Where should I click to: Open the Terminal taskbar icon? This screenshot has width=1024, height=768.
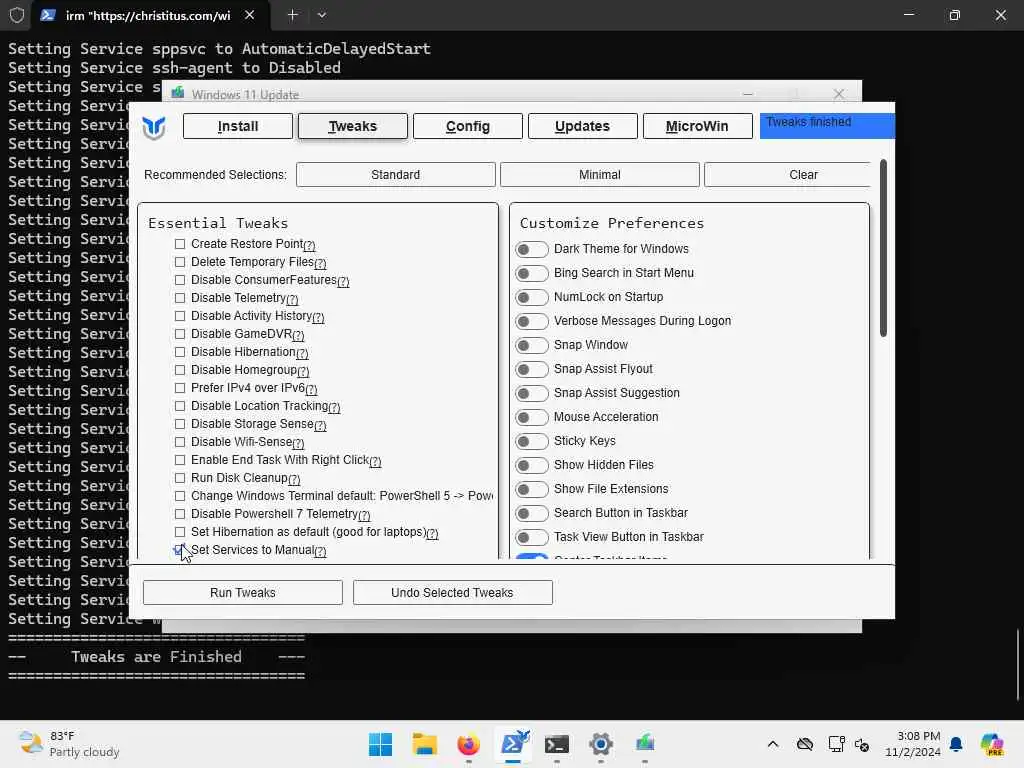pos(557,744)
